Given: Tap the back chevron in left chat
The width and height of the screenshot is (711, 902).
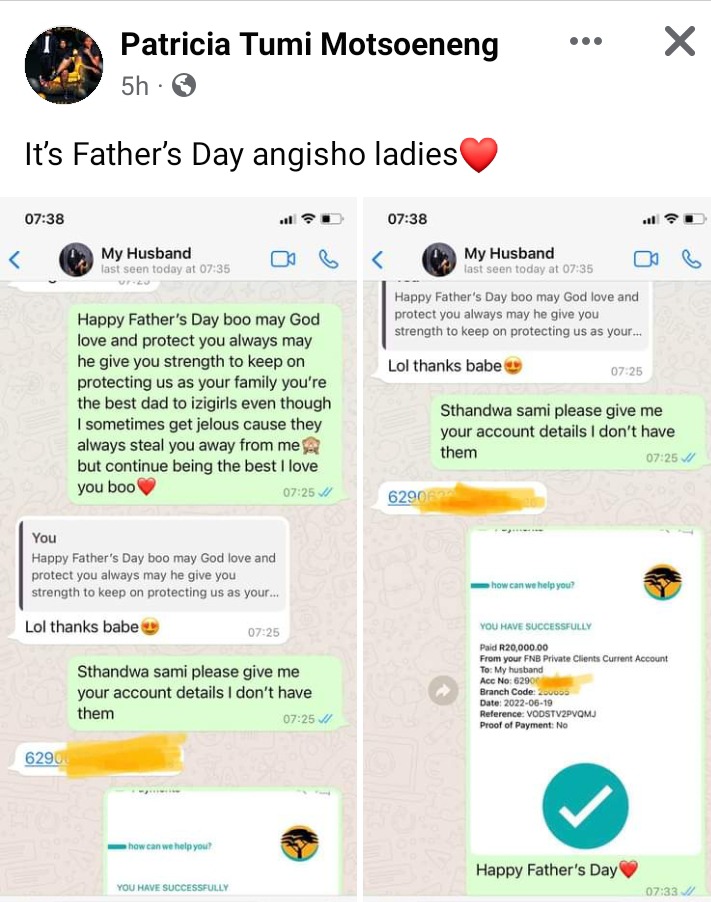Looking at the screenshot, I should [15, 259].
